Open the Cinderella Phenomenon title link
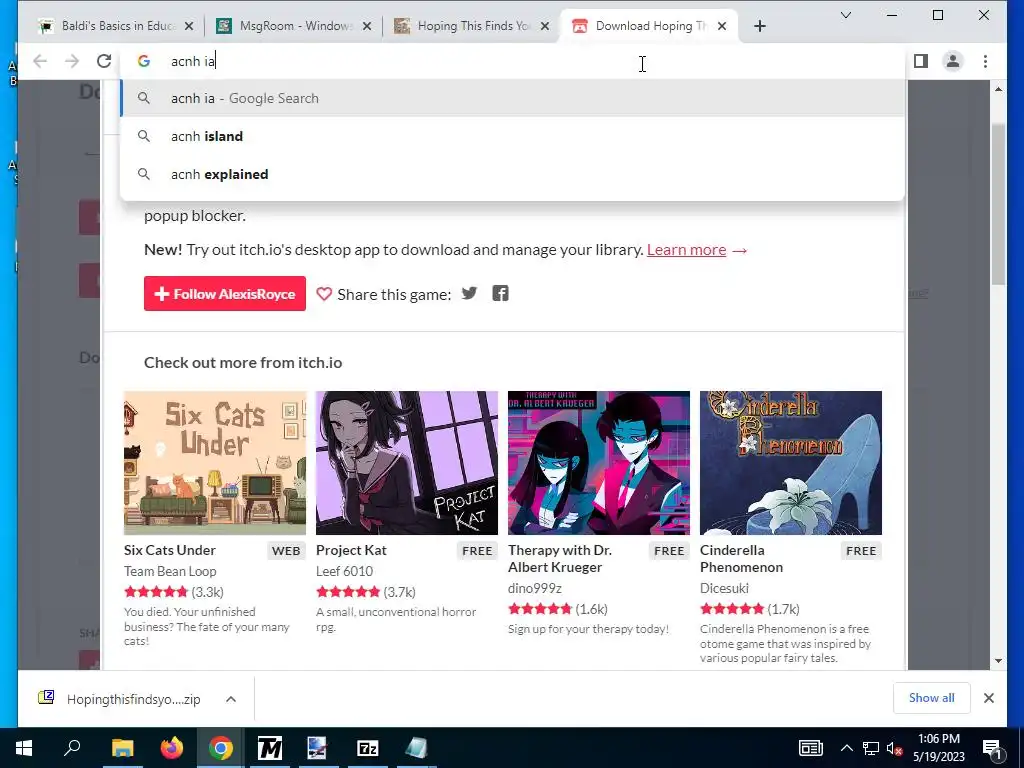The width and height of the screenshot is (1024, 768). coord(741,559)
